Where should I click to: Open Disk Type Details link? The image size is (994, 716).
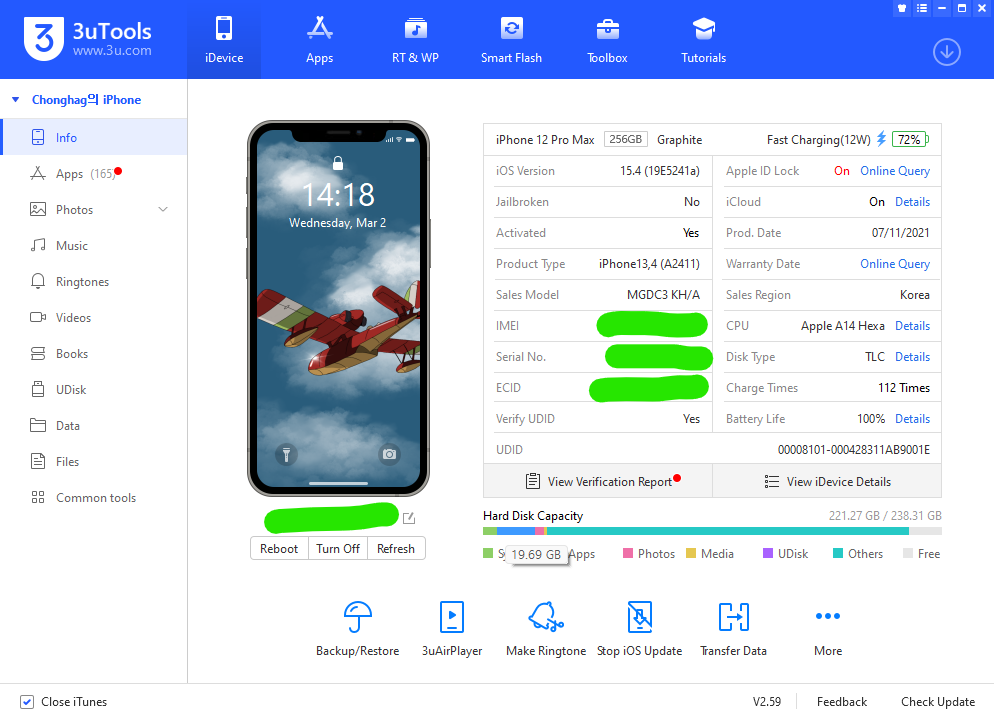[x=912, y=357]
